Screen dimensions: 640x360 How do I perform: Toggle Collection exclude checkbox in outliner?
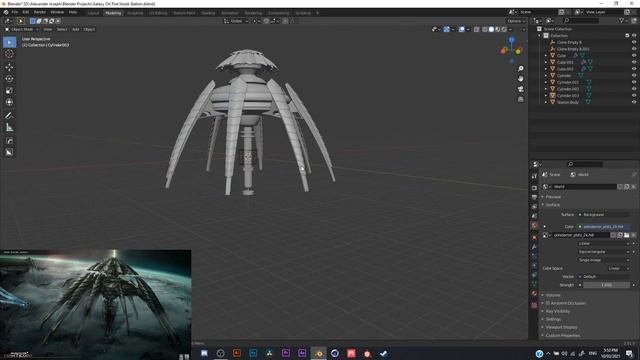(627, 36)
